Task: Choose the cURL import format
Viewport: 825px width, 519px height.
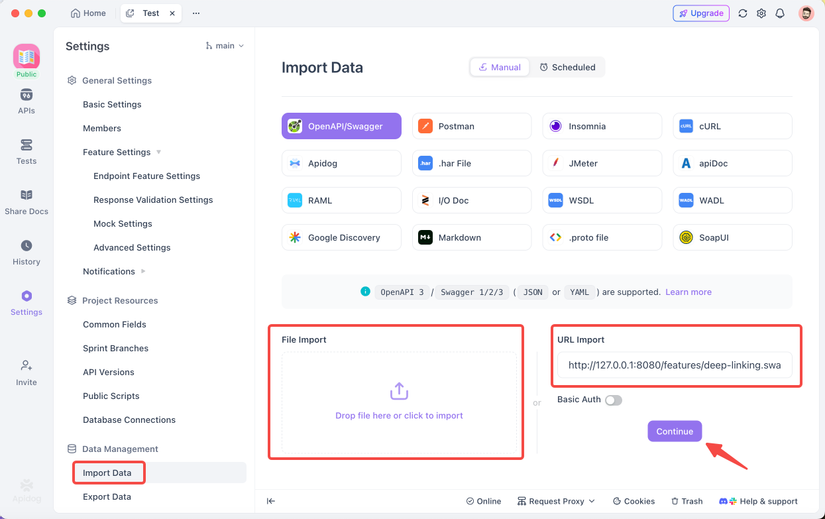Action: coord(732,126)
